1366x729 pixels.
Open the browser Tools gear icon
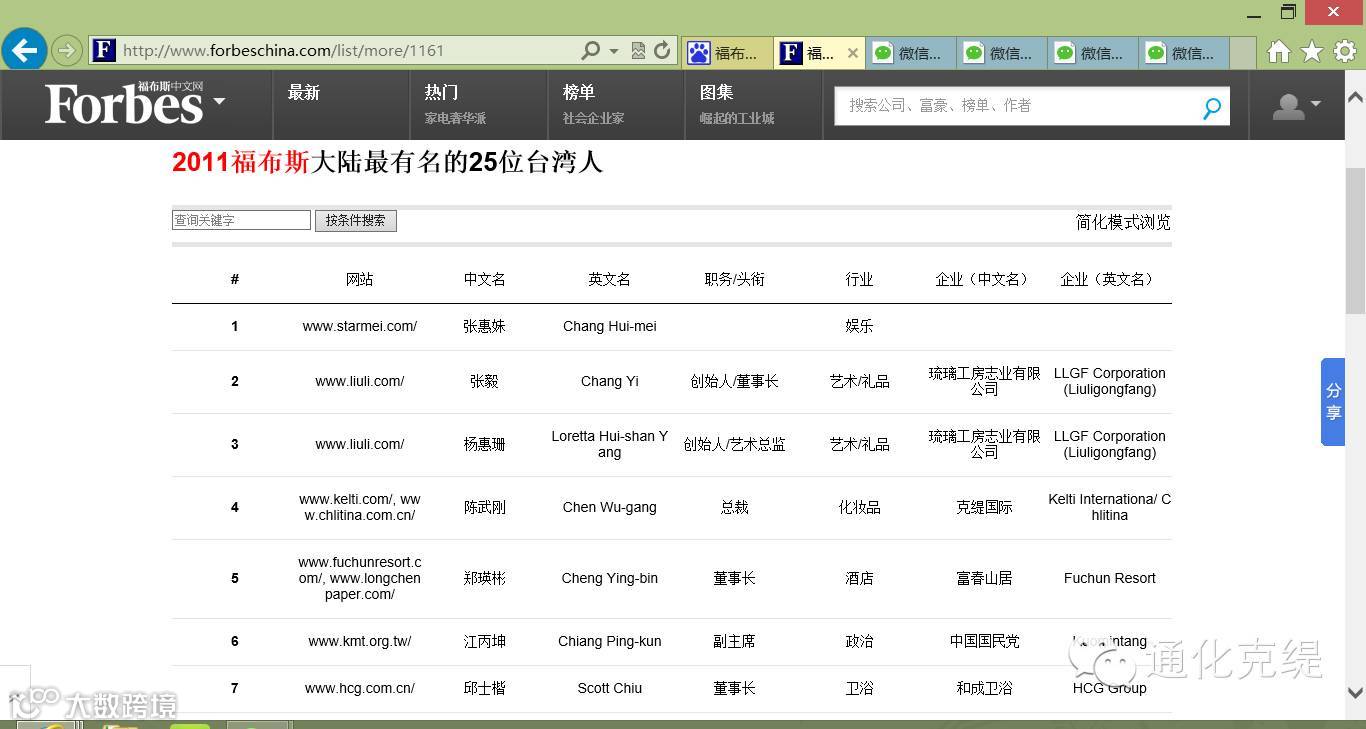1345,51
